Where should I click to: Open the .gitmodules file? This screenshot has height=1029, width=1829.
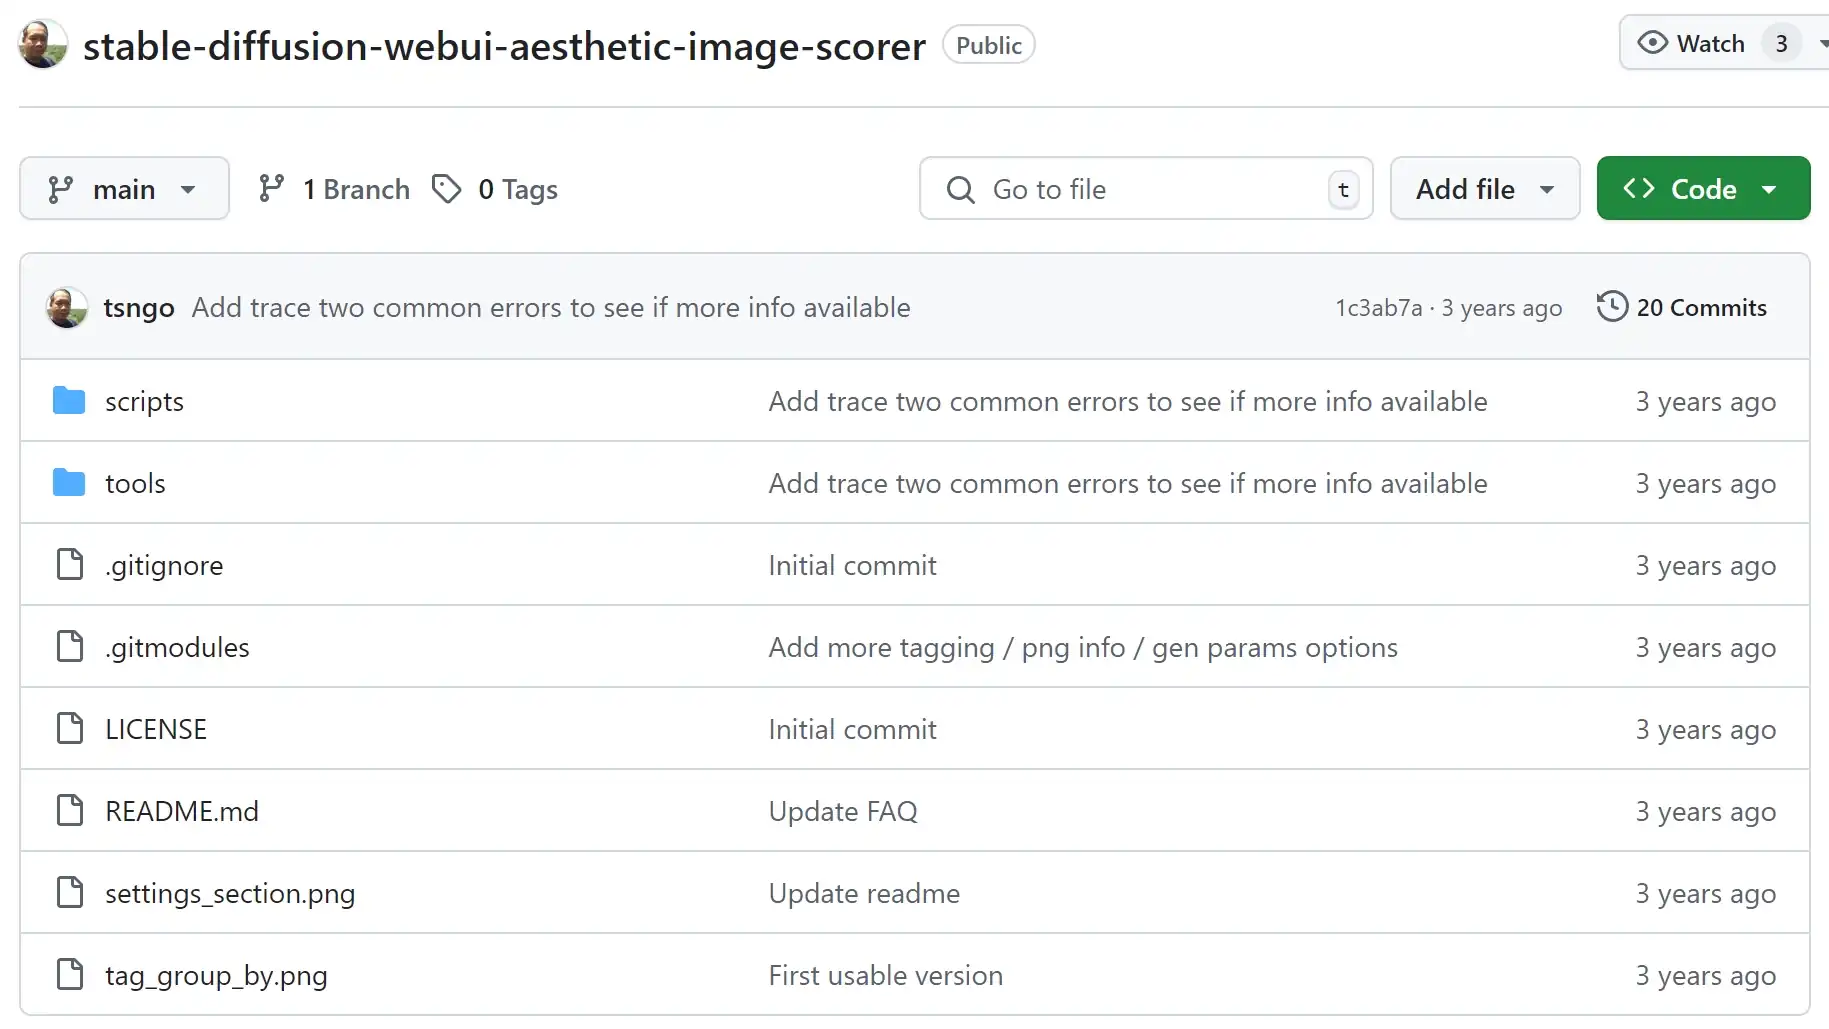pos(177,647)
